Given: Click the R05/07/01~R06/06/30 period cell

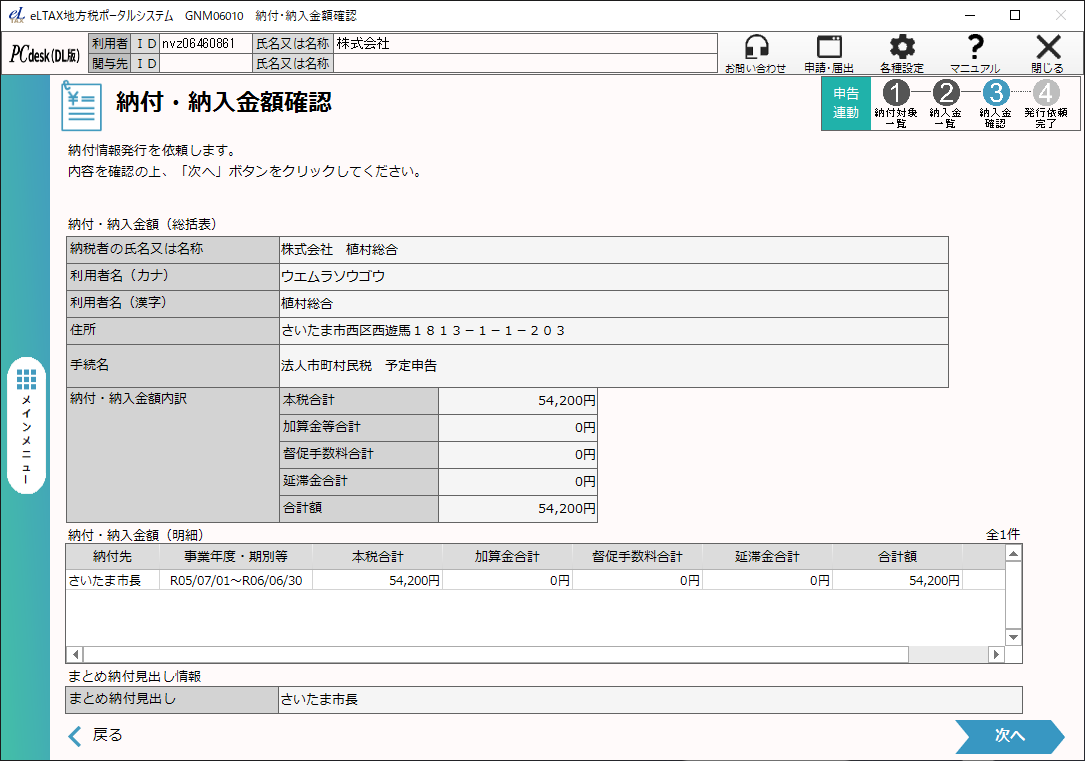Looking at the screenshot, I should 236,580.
